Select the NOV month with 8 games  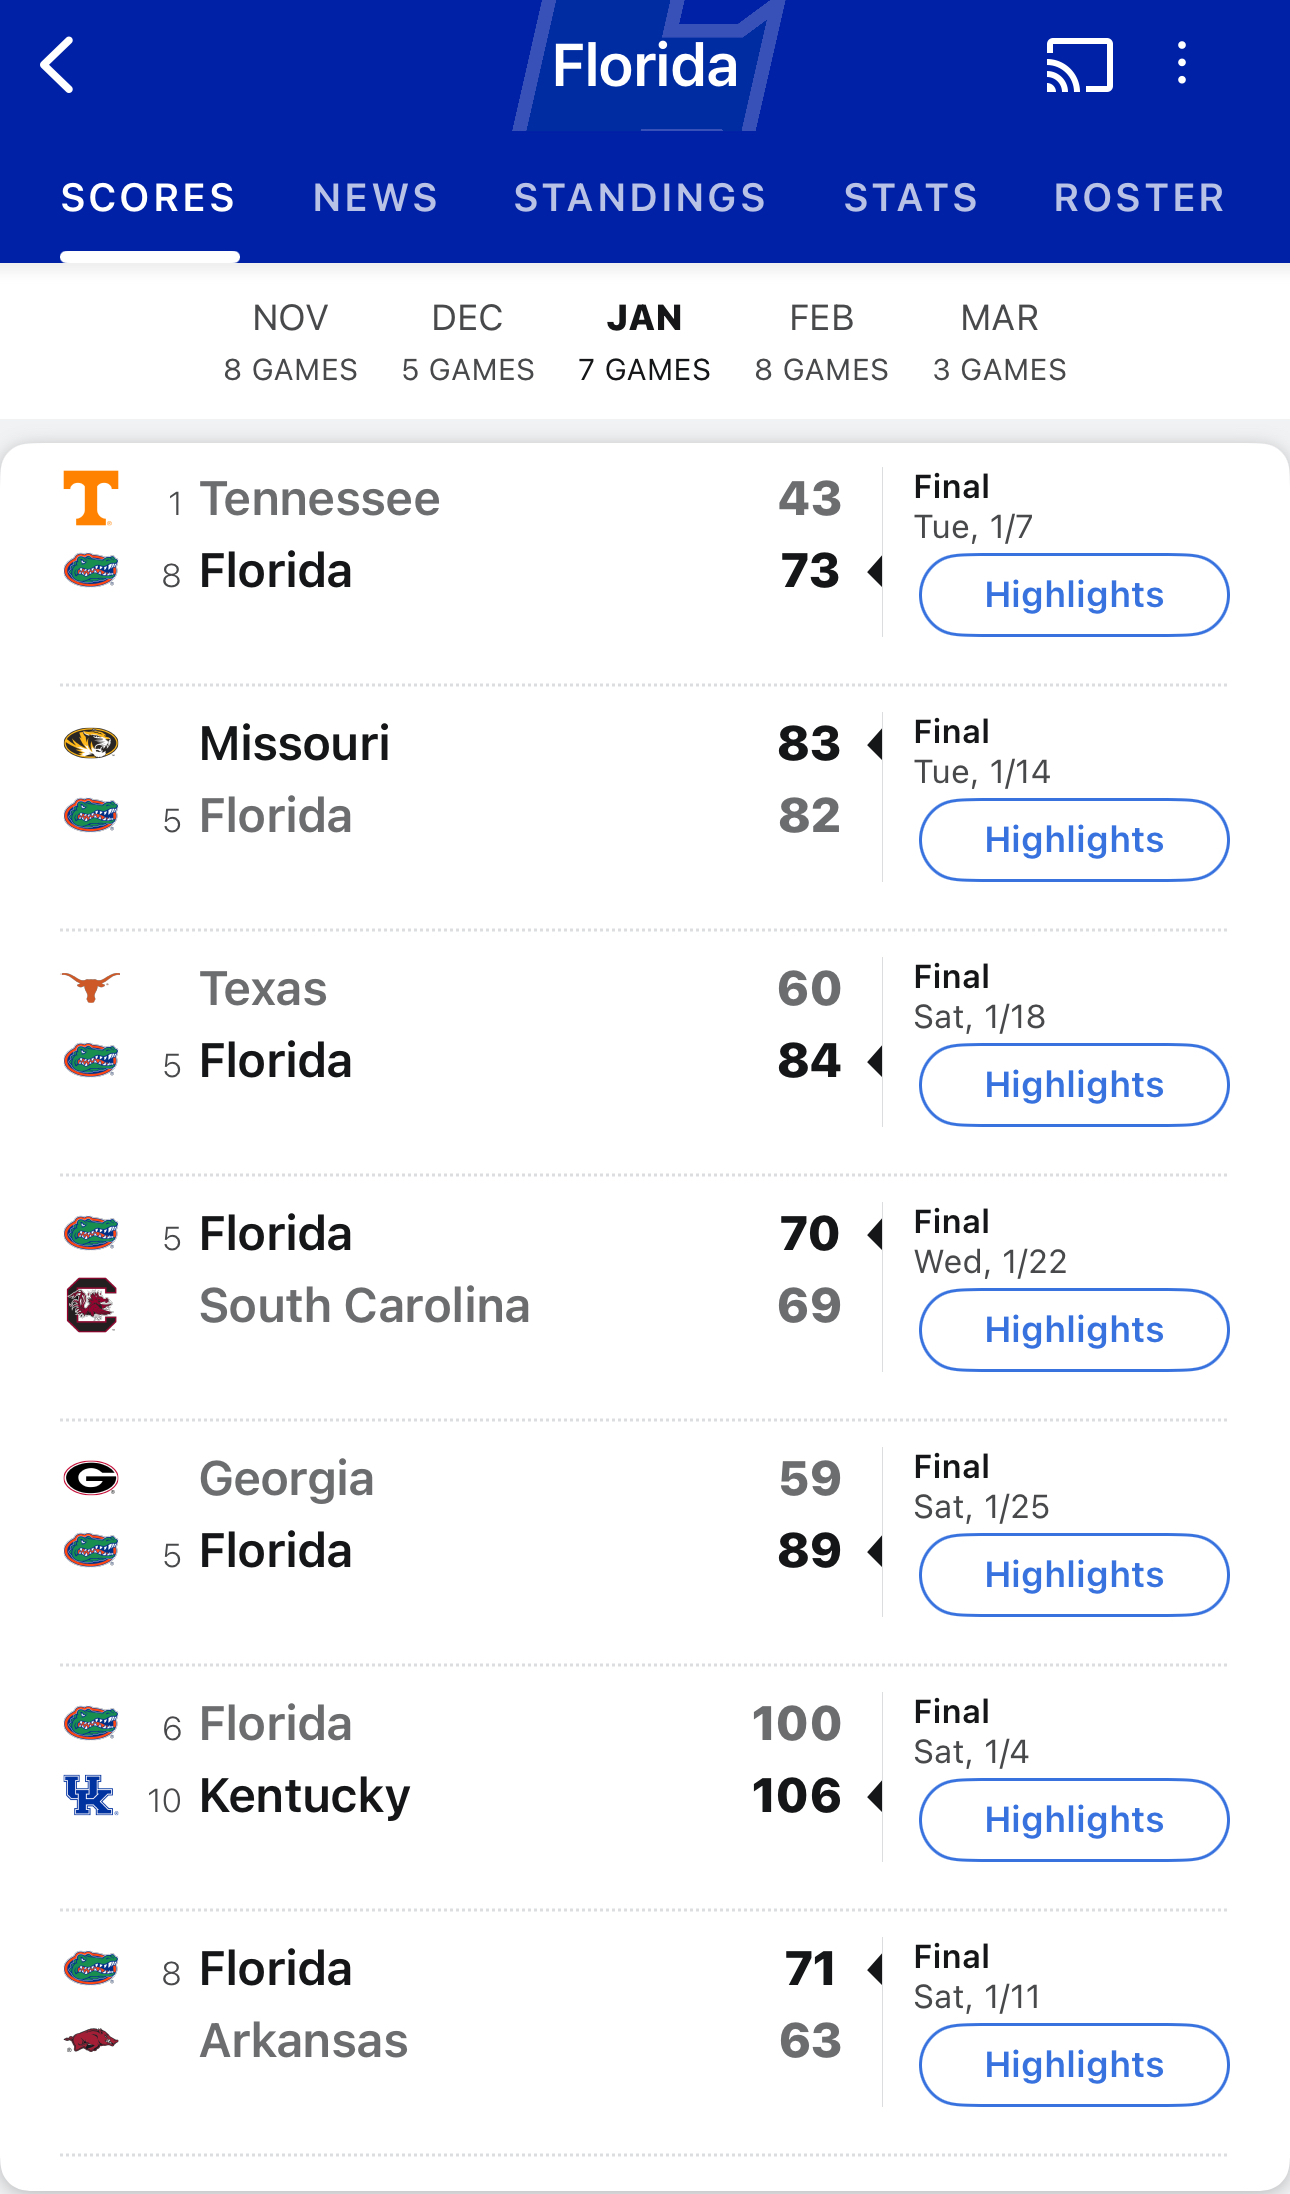pos(290,343)
